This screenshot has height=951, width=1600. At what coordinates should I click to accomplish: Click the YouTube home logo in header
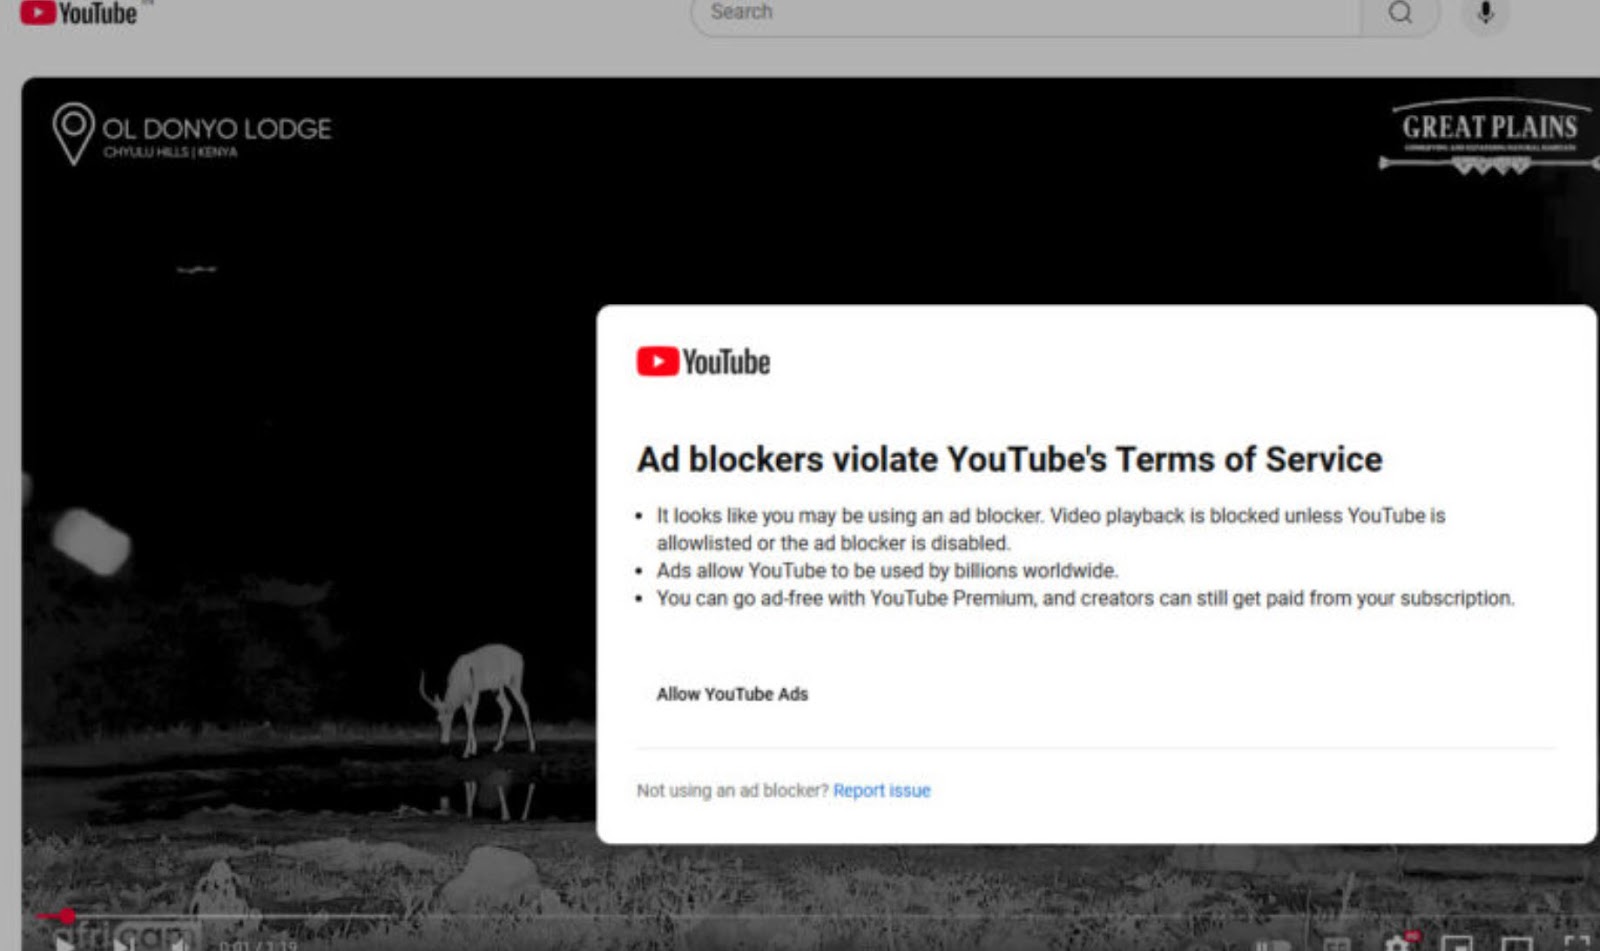(78, 13)
